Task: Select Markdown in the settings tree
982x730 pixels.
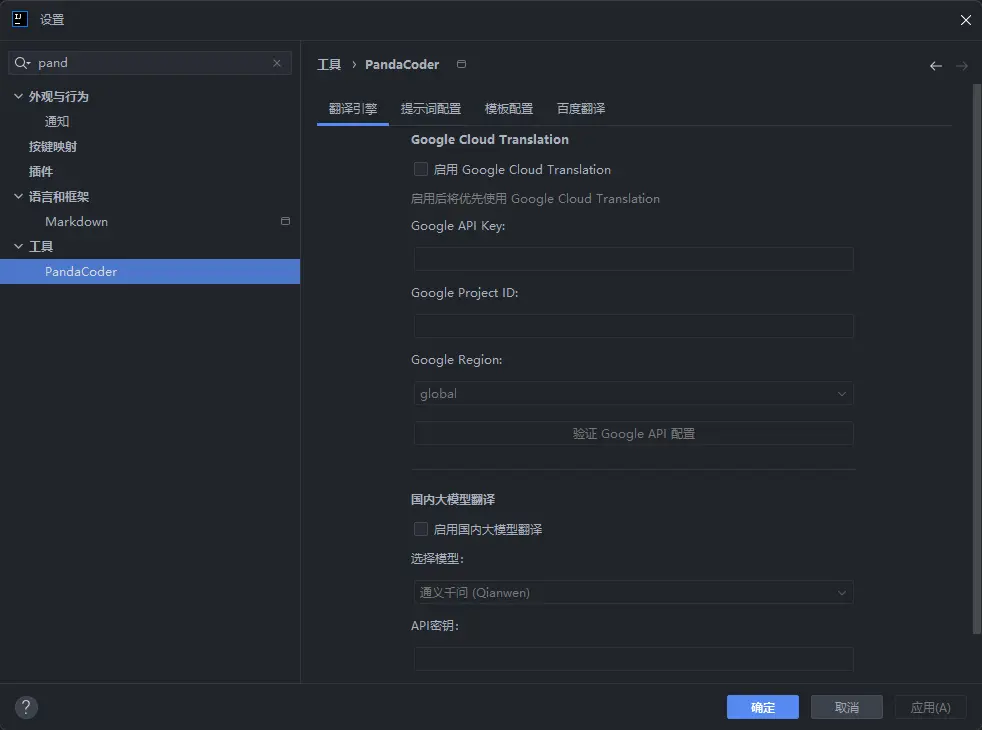Action: 76,222
